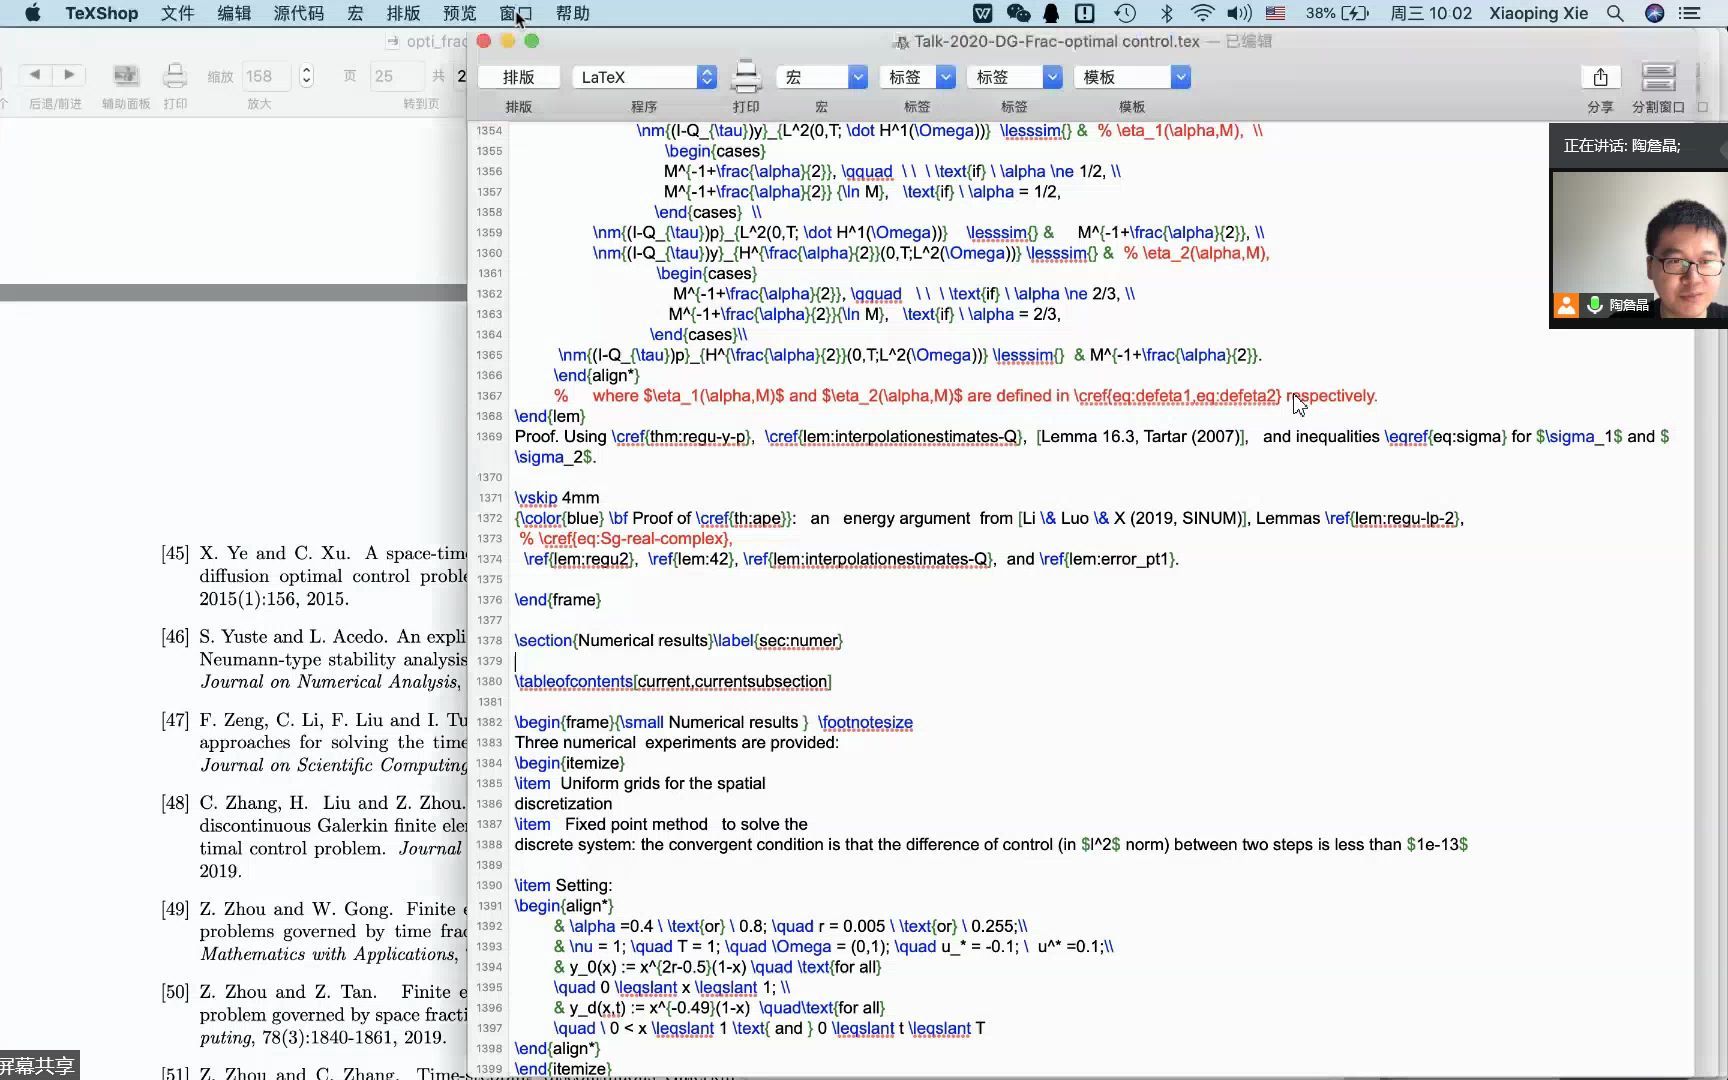This screenshot has height=1080, width=1728.
Task: Click the battery status showing 38%
Action: point(1337,13)
